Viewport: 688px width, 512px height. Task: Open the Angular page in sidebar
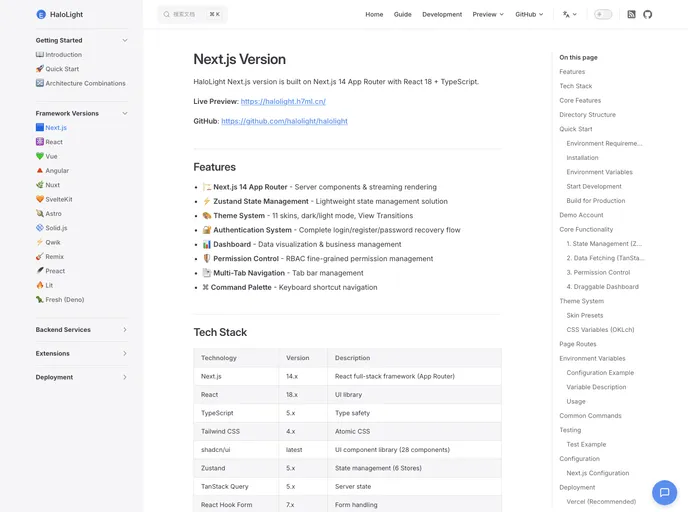pyautogui.click(x=56, y=170)
